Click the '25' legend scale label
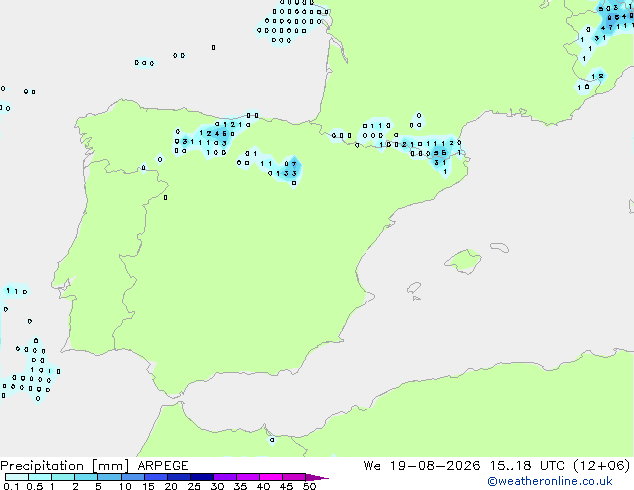634x490 pixels. tap(194, 486)
